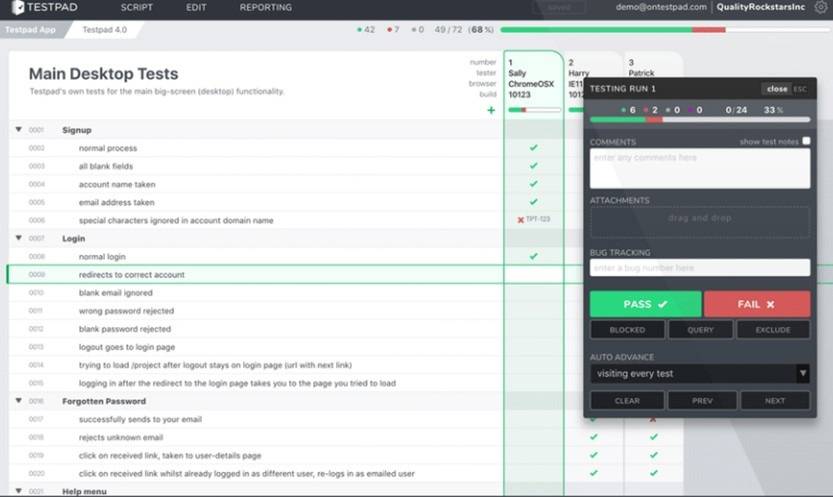833x497 pixels.
Task: Focus the comments text box
Action: [x=700, y=168]
